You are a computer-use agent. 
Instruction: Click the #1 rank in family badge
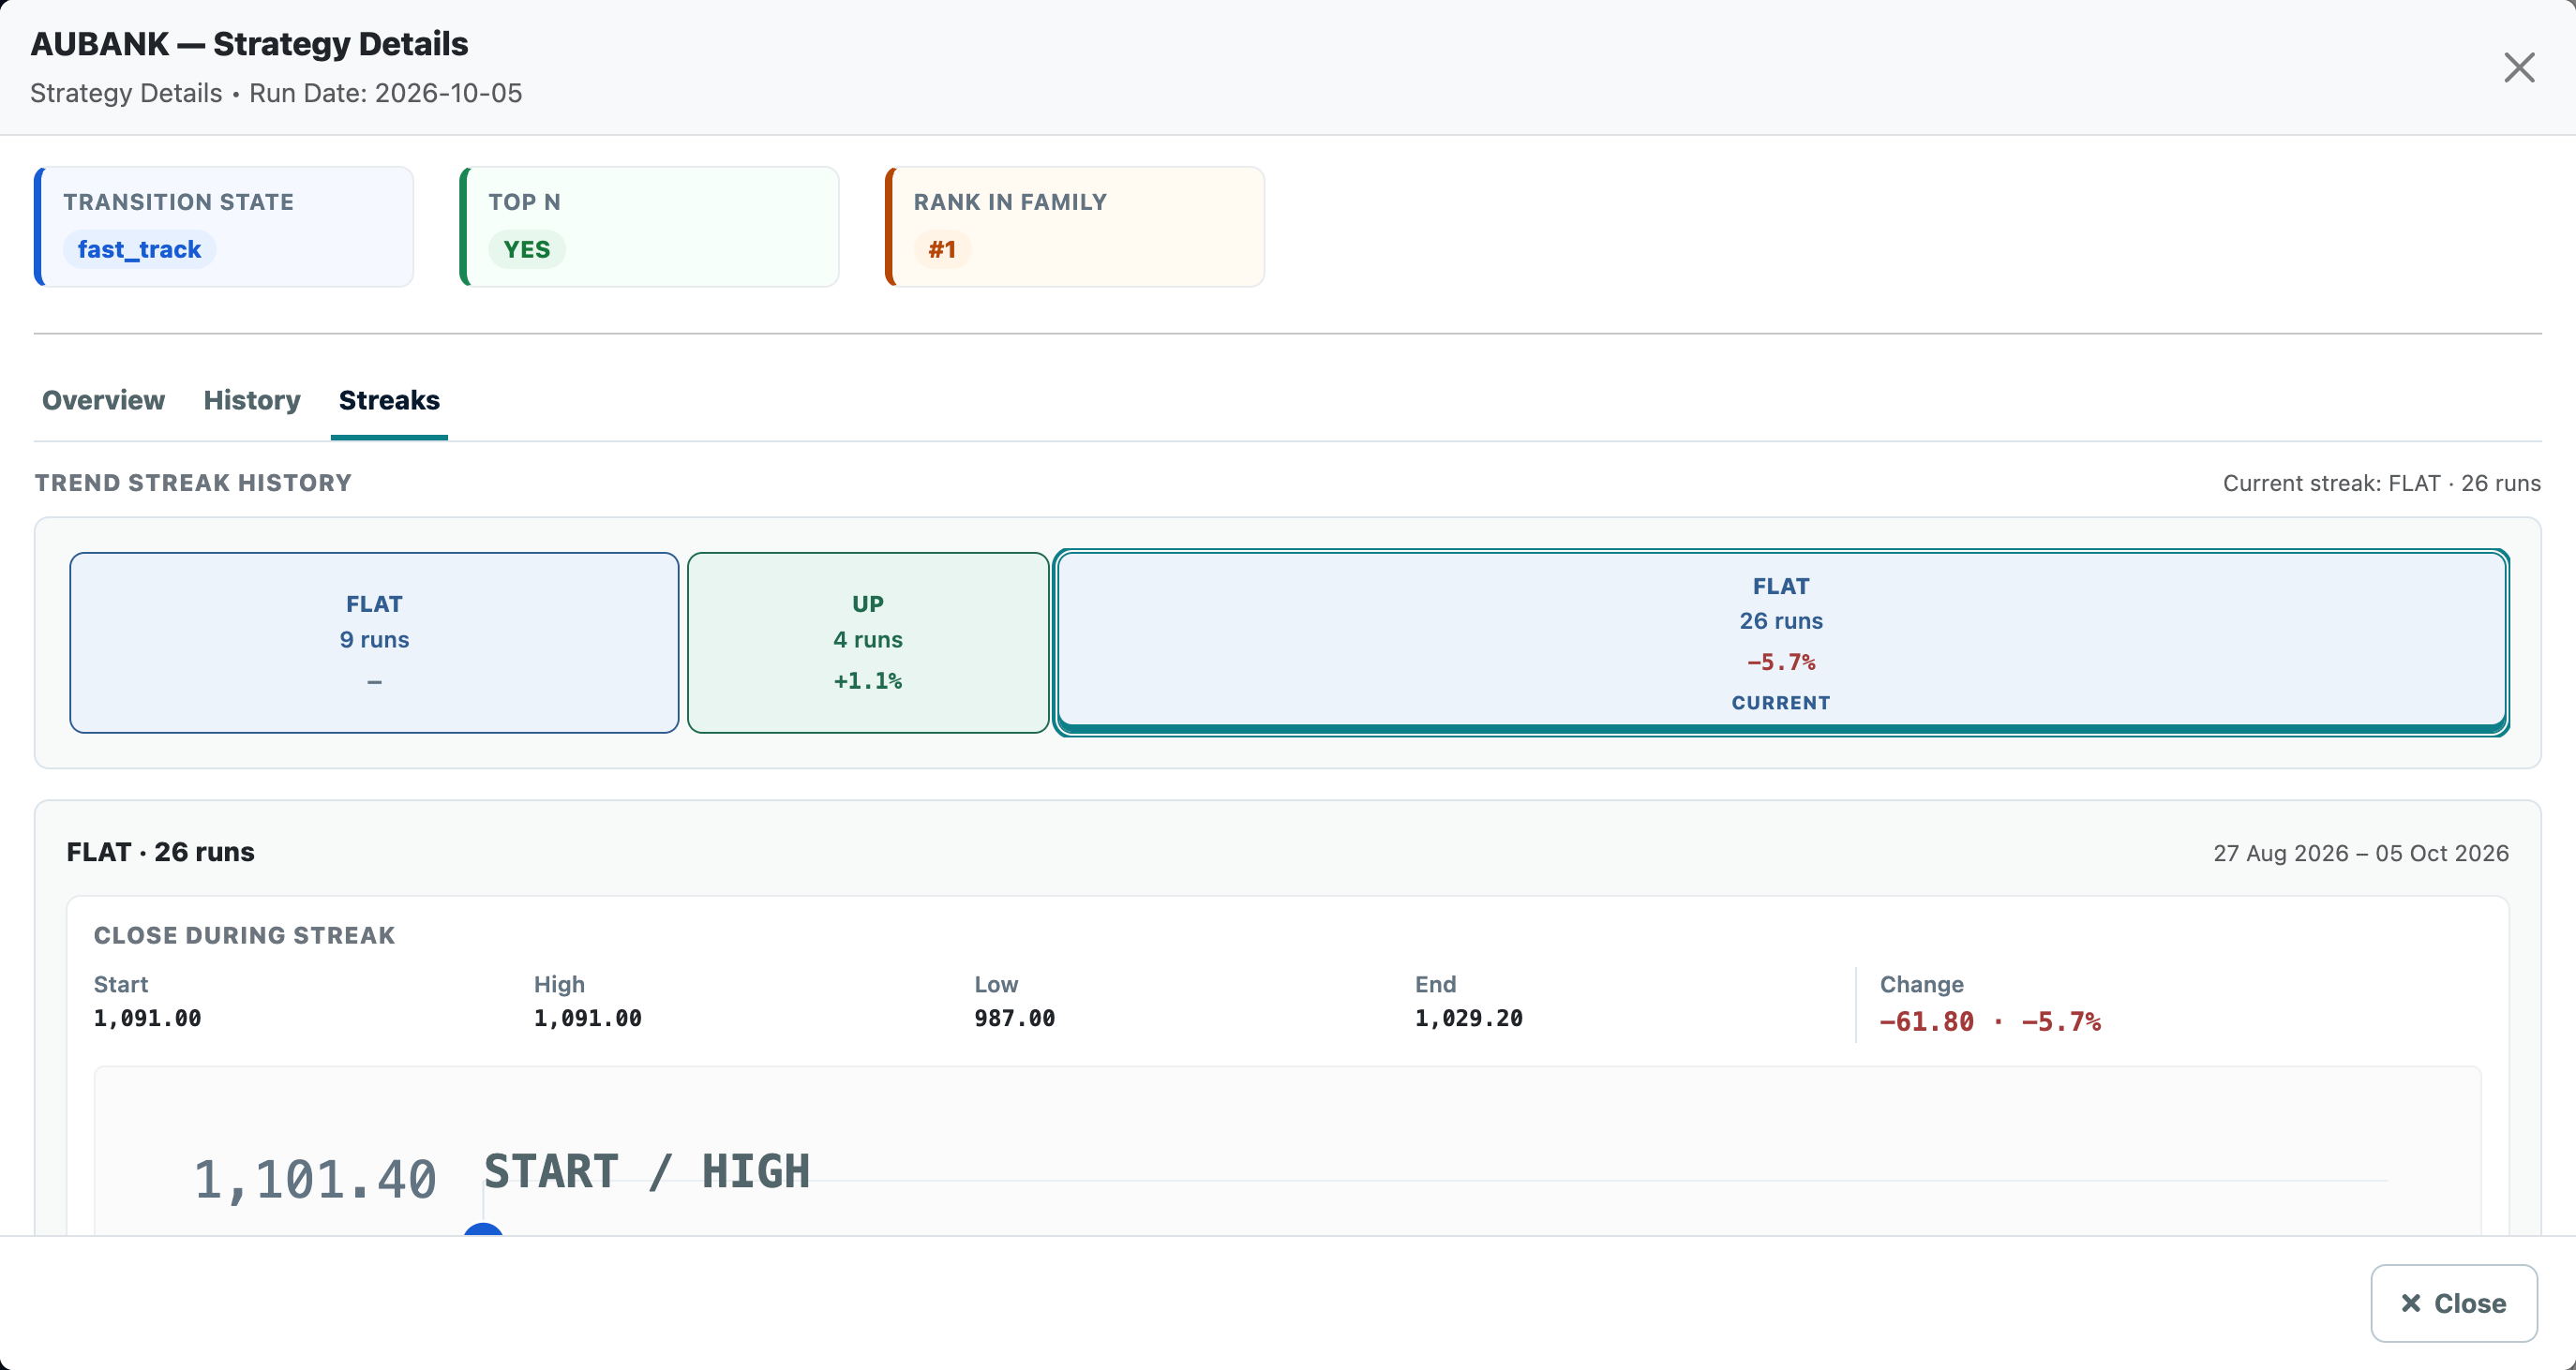(942, 249)
